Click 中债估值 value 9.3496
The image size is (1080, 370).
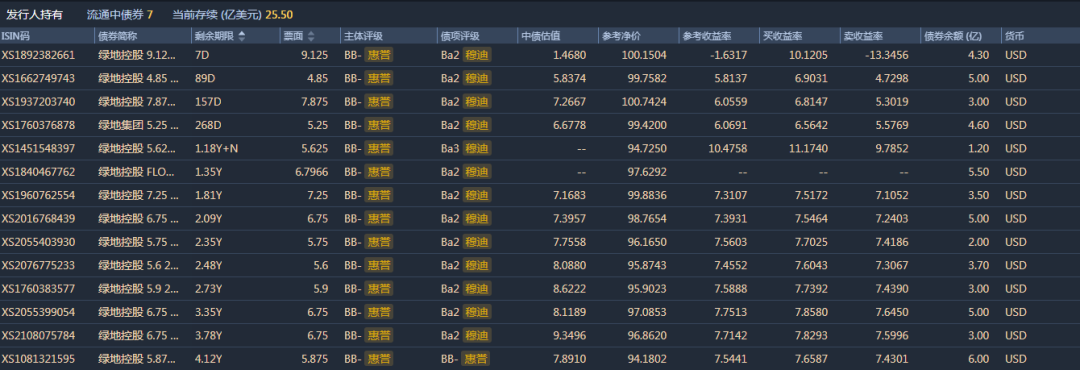[x=570, y=336]
